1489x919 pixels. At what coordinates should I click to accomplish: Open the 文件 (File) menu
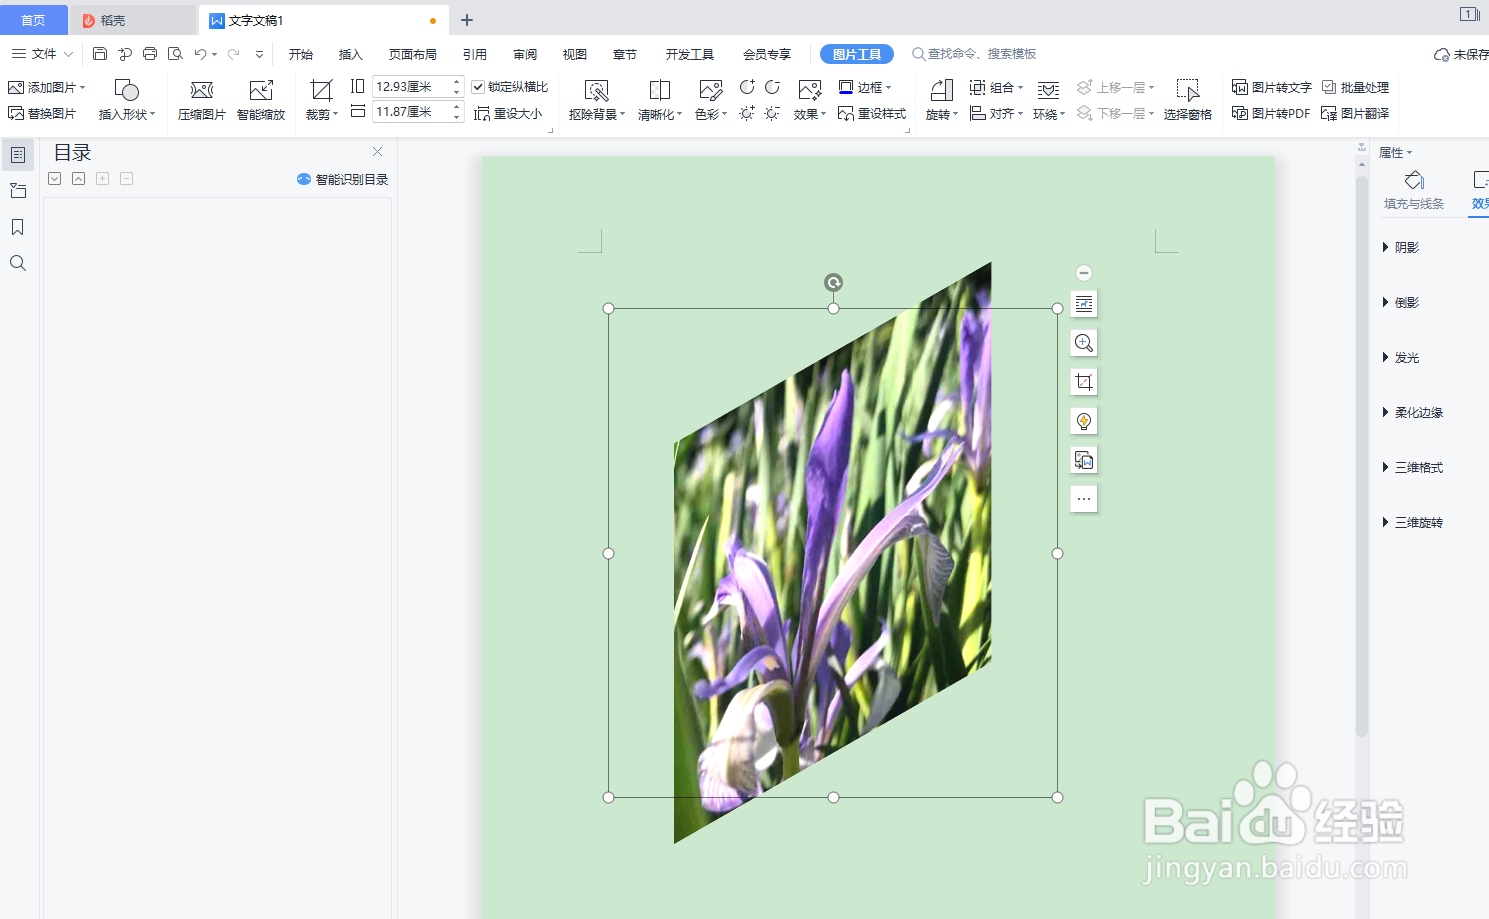coord(43,54)
